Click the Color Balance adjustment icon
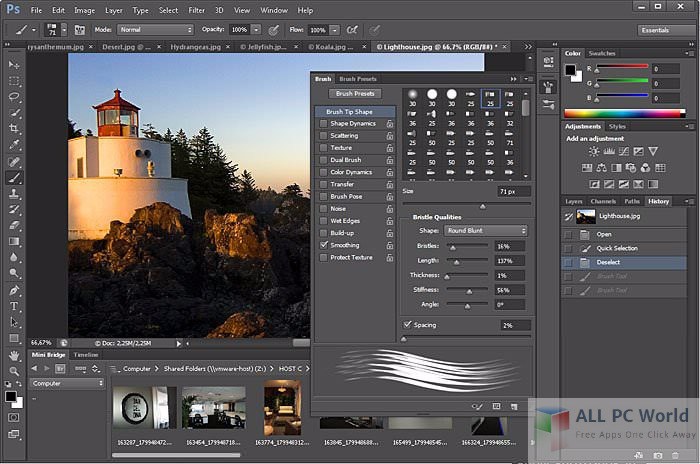Screen dimensions: 700x464 [601, 168]
